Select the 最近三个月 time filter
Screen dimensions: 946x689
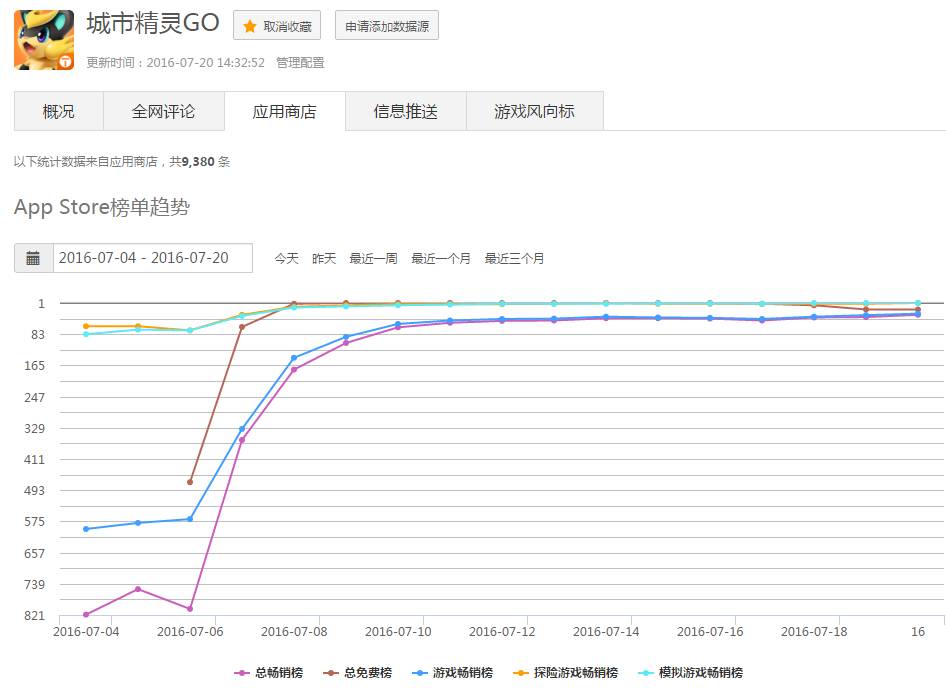(515, 259)
